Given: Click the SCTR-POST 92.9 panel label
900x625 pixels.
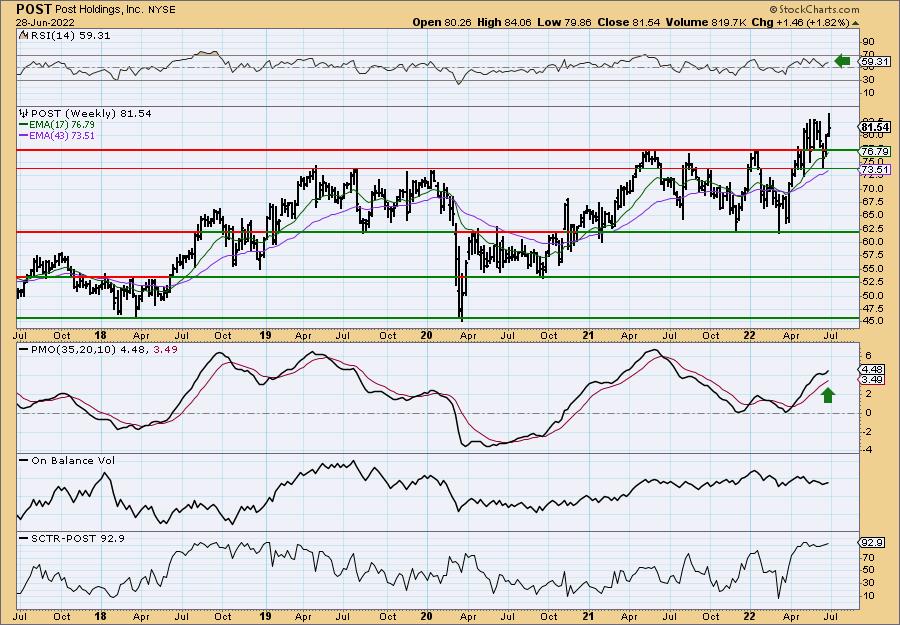Looking at the screenshot, I should (x=77, y=539).
